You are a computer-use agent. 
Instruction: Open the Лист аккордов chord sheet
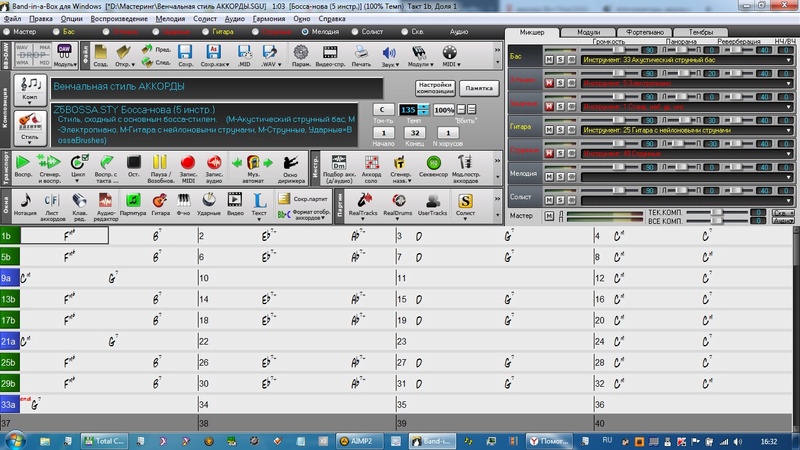coord(52,200)
